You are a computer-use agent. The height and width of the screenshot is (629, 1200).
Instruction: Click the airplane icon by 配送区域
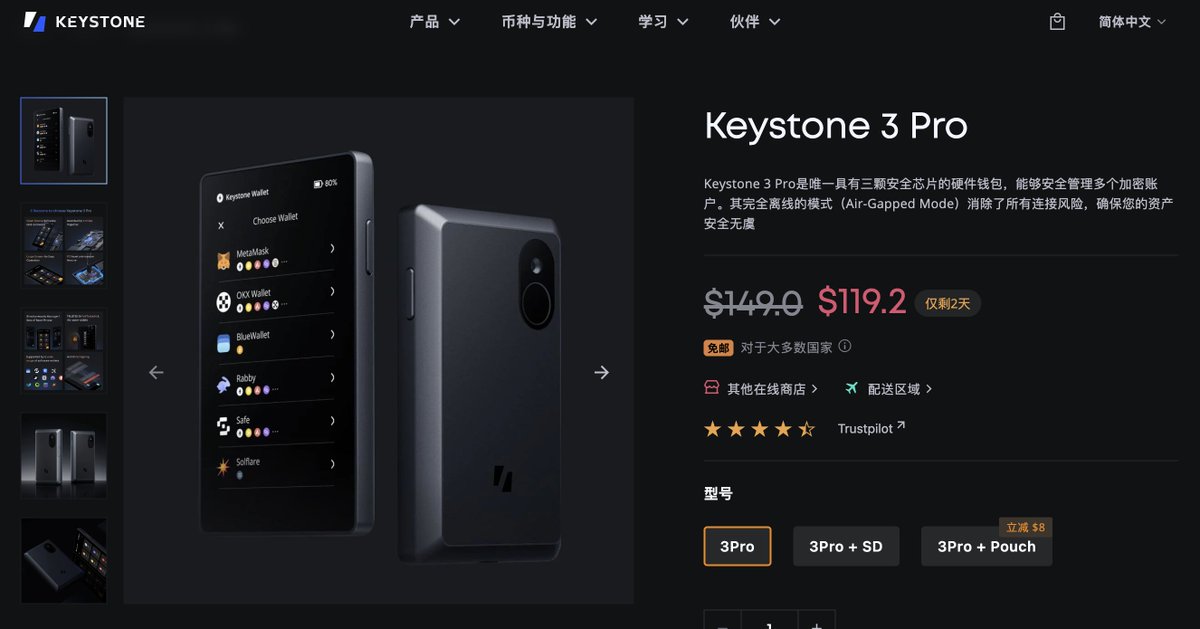[x=852, y=388]
